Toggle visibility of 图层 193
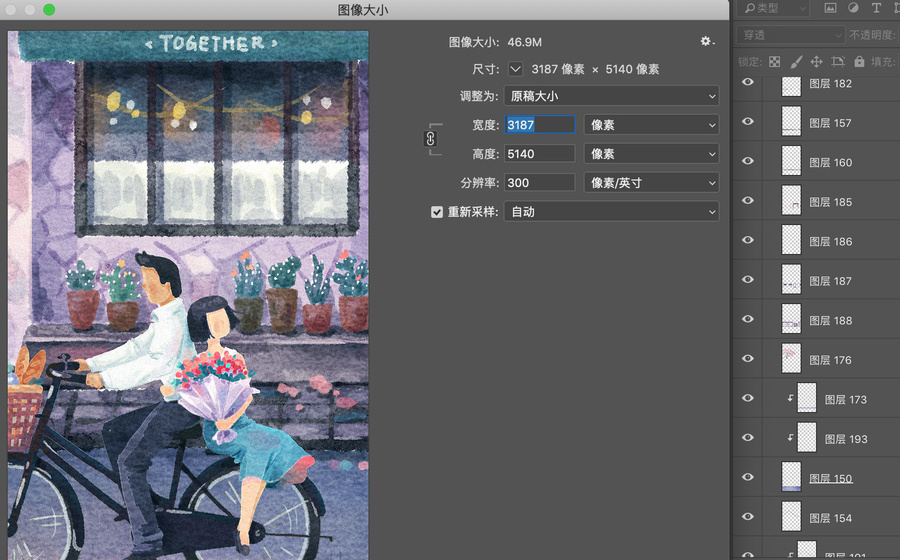The width and height of the screenshot is (900, 560). click(x=747, y=438)
